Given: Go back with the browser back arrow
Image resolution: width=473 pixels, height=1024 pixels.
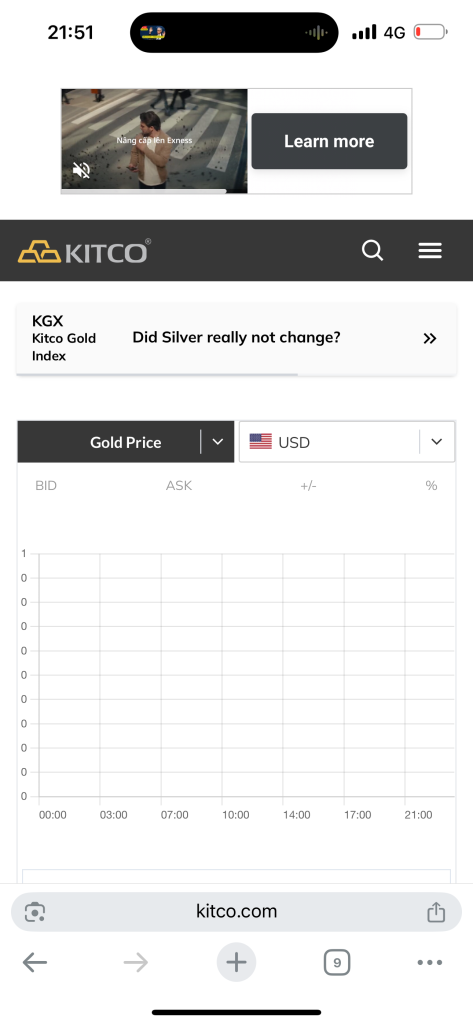Looking at the screenshot, I should 35,962.
